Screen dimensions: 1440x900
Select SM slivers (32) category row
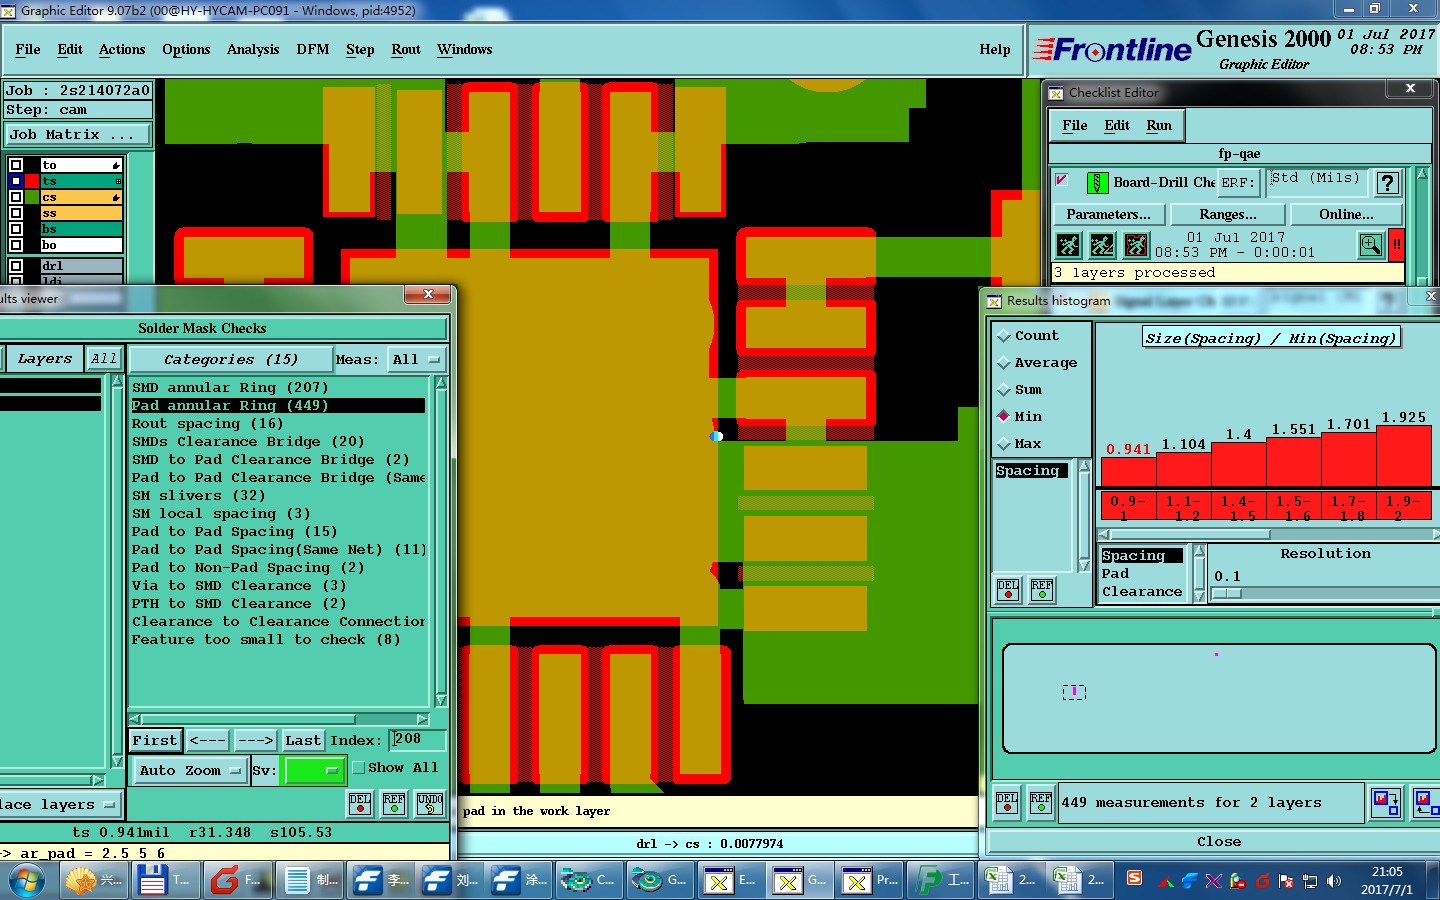(278, 495)
